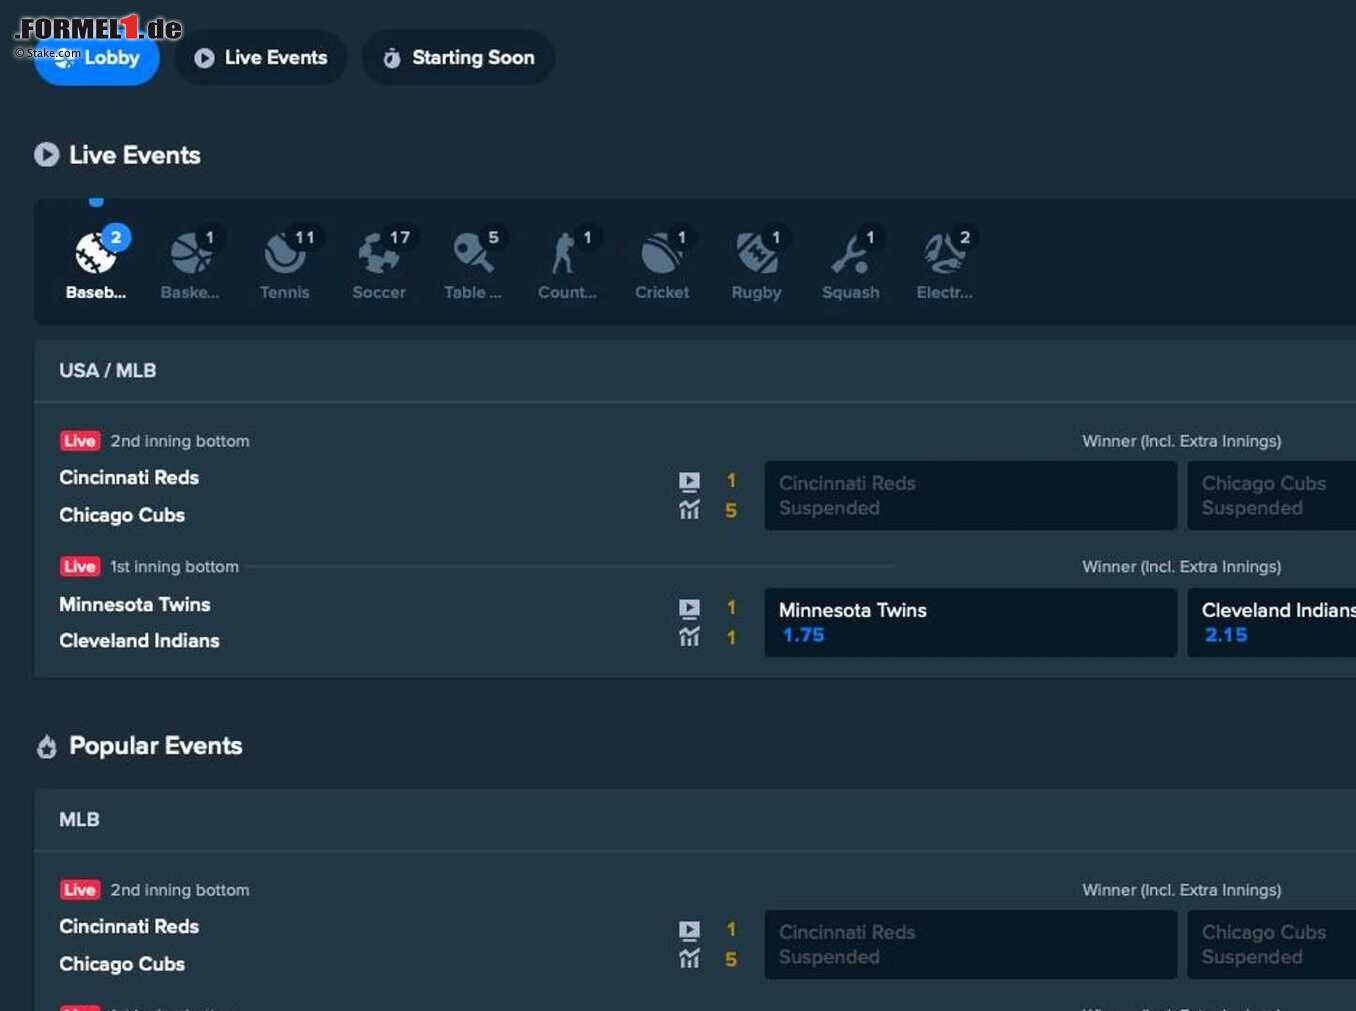Open live stream for Reds–Cubs under USA / MLB

click(x=689, y=481)
